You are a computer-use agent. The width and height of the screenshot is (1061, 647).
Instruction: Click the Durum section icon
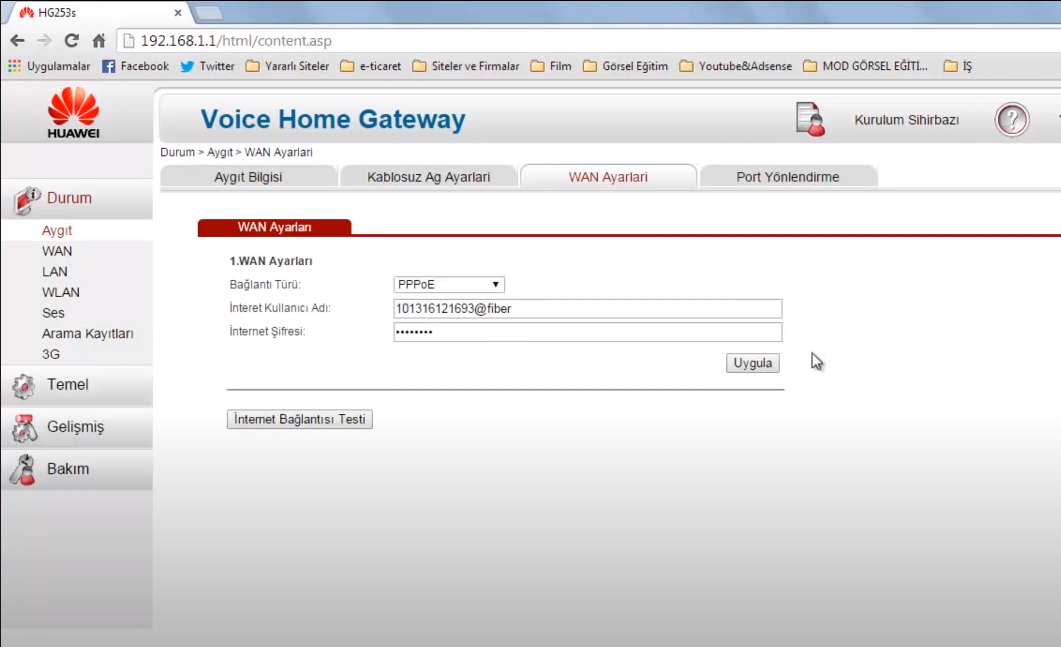click(26, 200)
